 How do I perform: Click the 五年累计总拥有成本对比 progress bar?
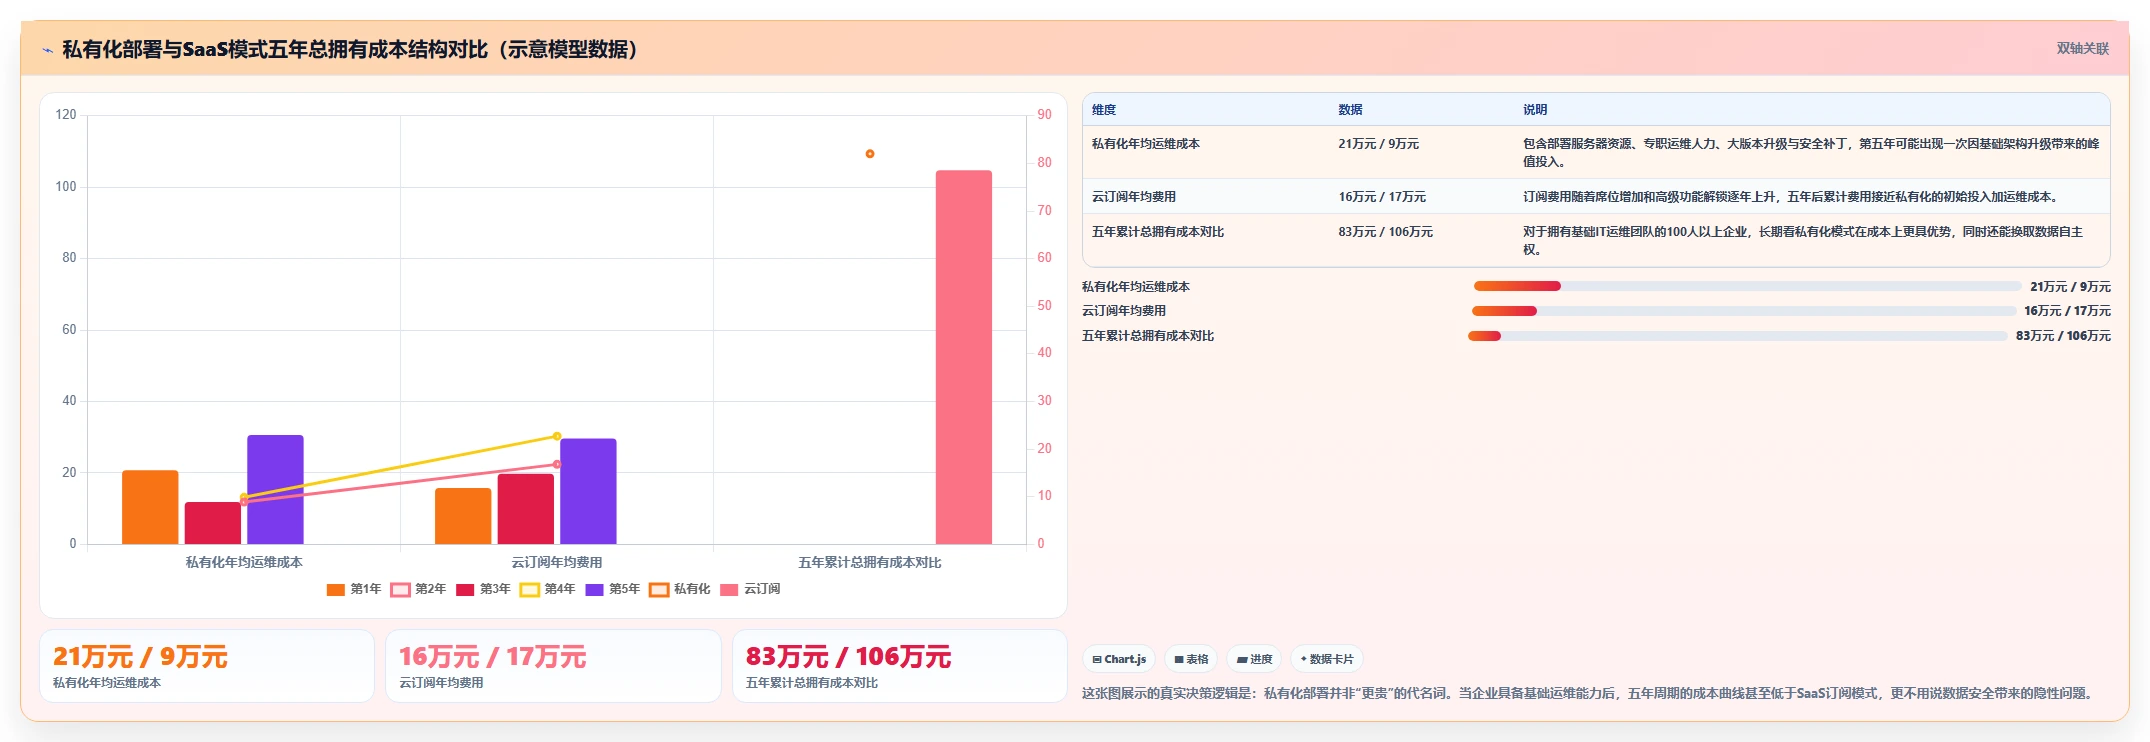1737,336
